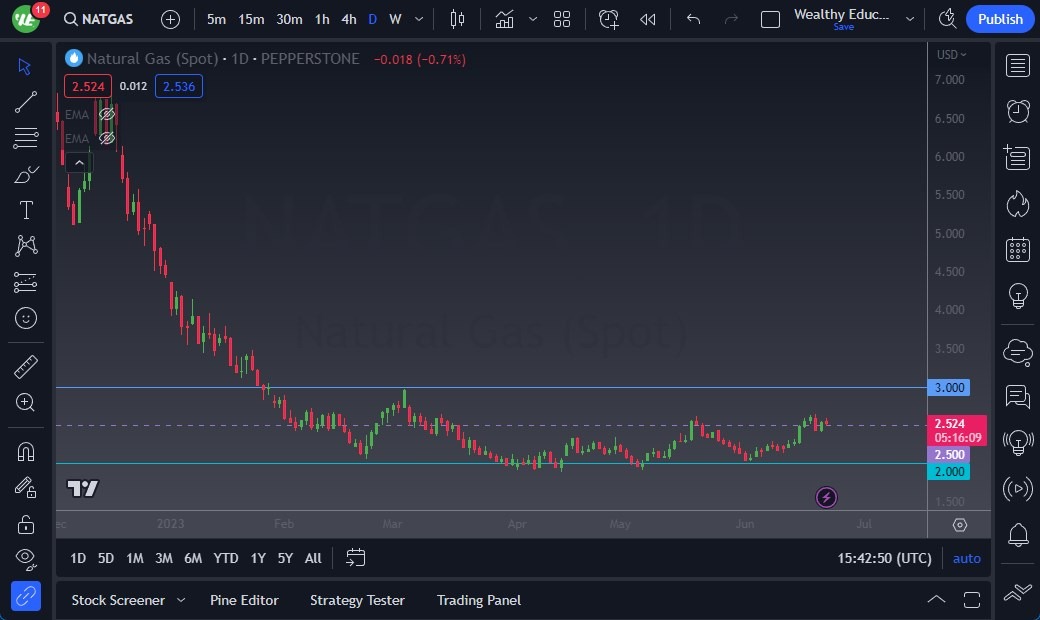This screenshot has width=1040, height=620.
Task: Open the user profile avatar menu
Action: tap(26, 19)
